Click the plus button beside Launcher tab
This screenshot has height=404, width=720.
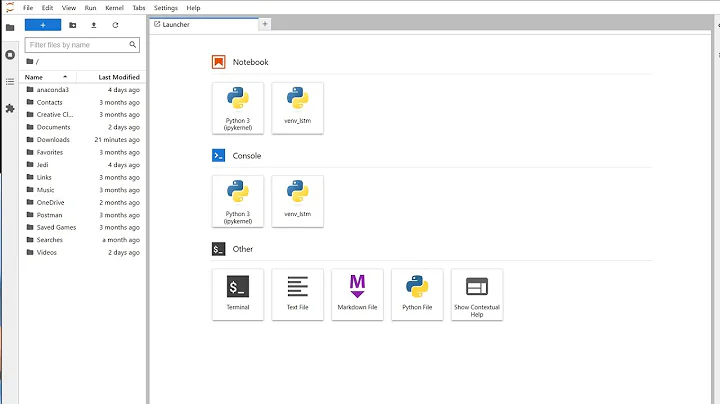(x=264, y=24)
